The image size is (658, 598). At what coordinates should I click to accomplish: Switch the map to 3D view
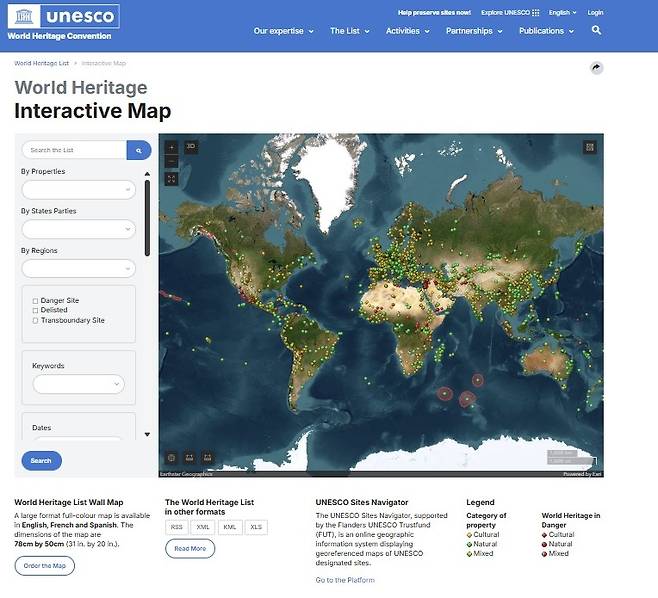[191, 146]
